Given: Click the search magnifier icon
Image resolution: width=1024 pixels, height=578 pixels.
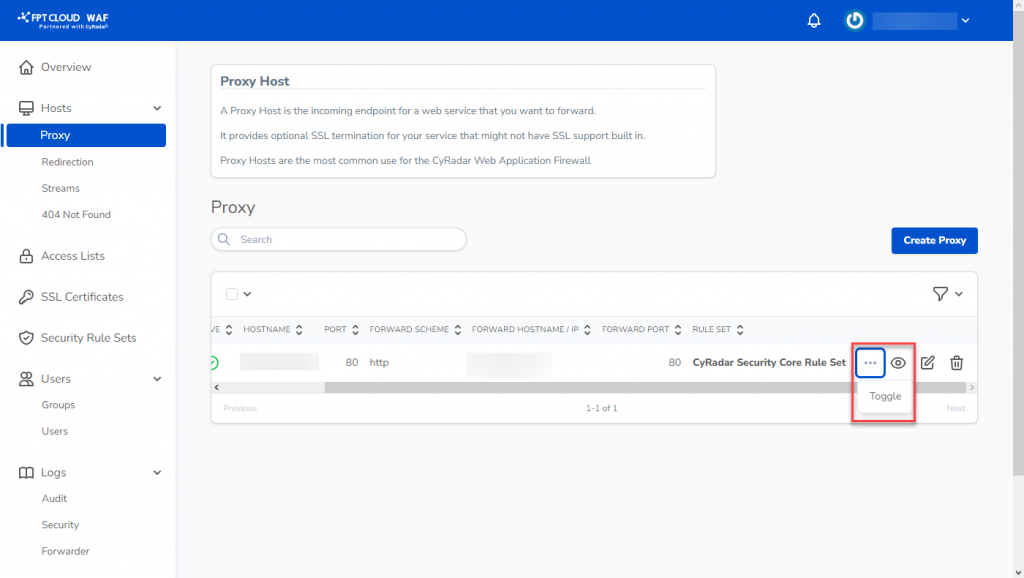Looking at the screenshot, I should [x=224, y=239].
